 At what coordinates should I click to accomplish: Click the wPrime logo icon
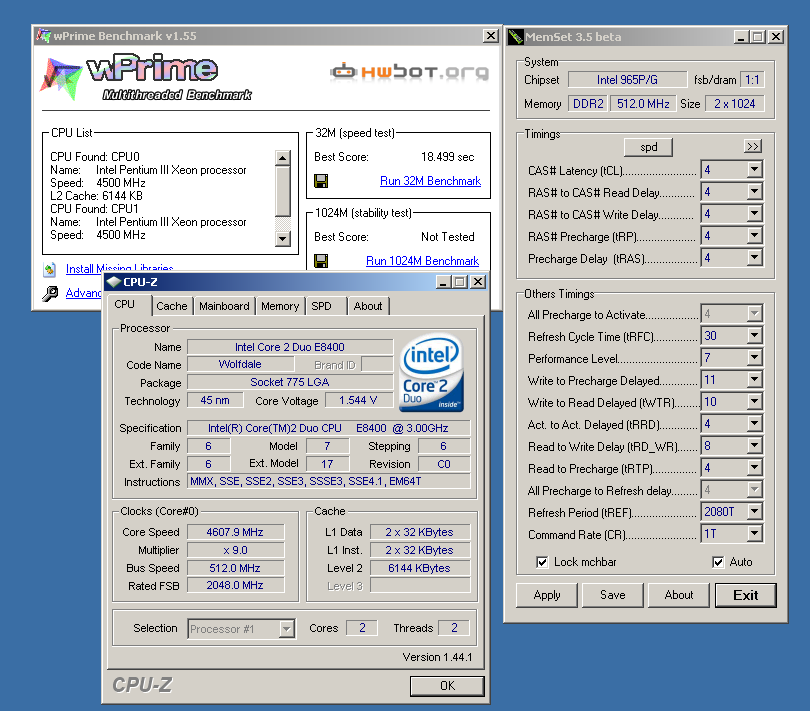[x=61, y=78]
